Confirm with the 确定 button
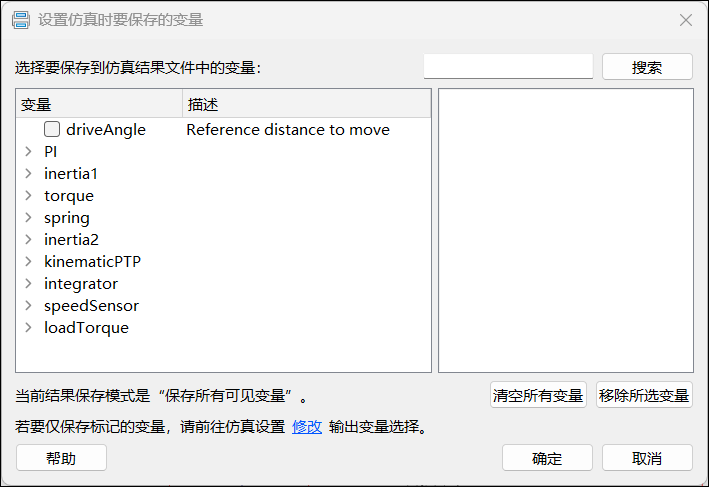 [x=547, y=458]
